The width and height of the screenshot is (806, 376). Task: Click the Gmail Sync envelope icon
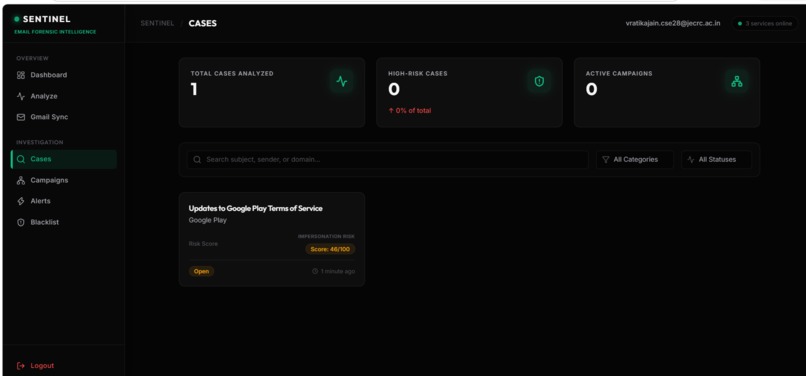pyautogui.click(x=21, y=117)
